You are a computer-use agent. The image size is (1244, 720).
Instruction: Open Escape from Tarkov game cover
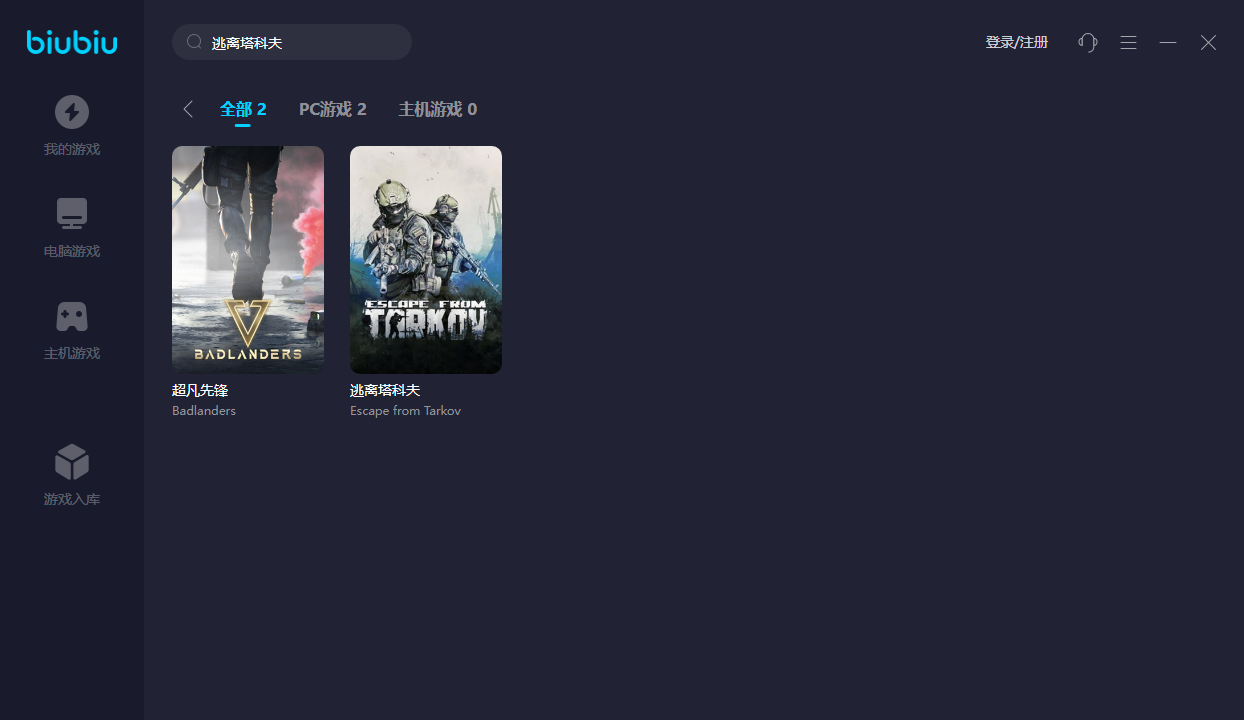click(426, 260)
